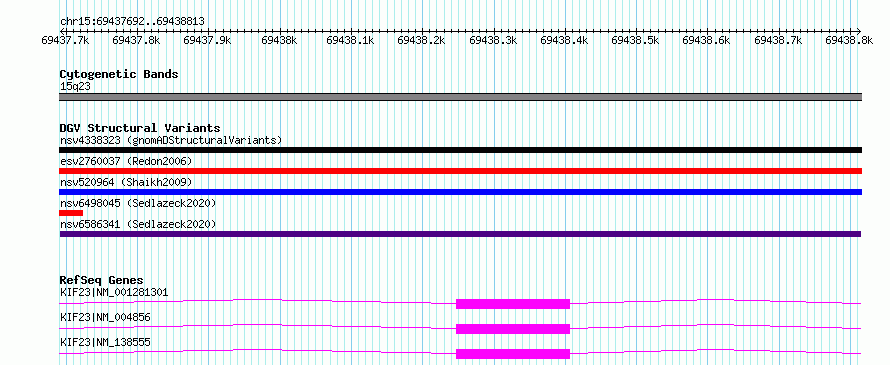Click the 69438.1k ruler tick label

click(x=350, y=40)
